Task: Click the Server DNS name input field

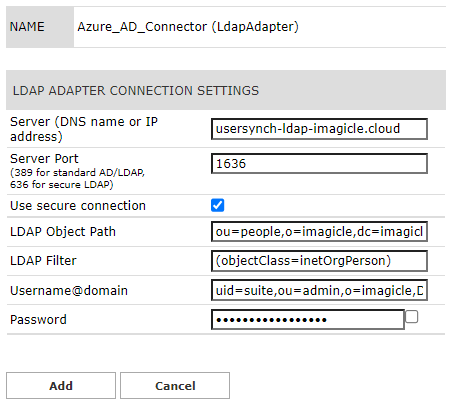Action: pyautogui.click(x=319, y=129)
